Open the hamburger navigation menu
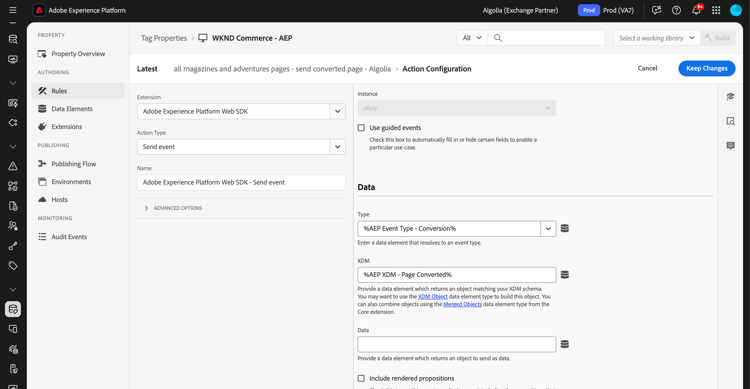This screenshot has width=750, height=389. (x=13, y=10)
